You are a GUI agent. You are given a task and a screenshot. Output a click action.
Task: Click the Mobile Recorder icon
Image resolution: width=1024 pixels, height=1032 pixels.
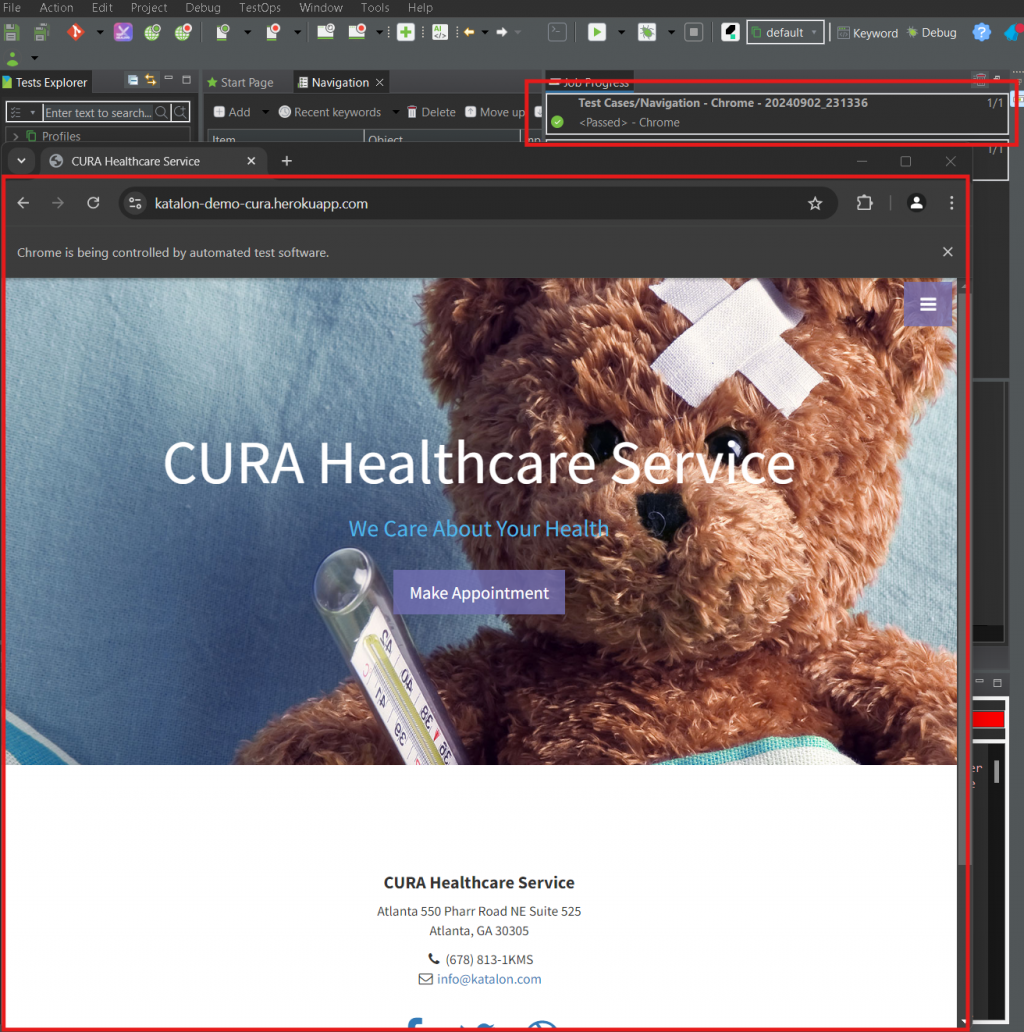click(273, 32)
